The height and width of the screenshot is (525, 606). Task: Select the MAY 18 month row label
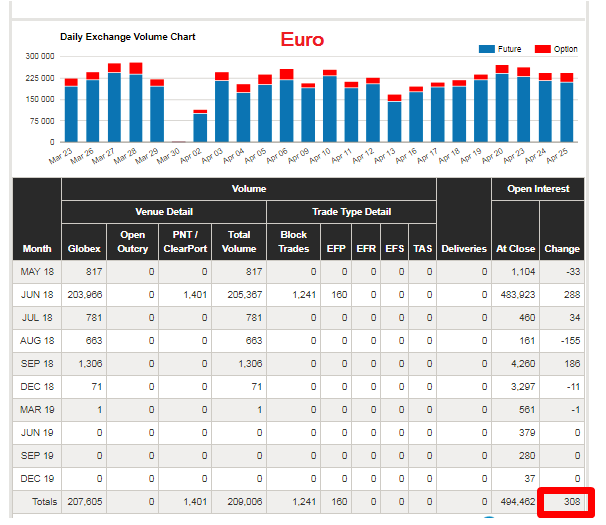click(x=37, y=272)
